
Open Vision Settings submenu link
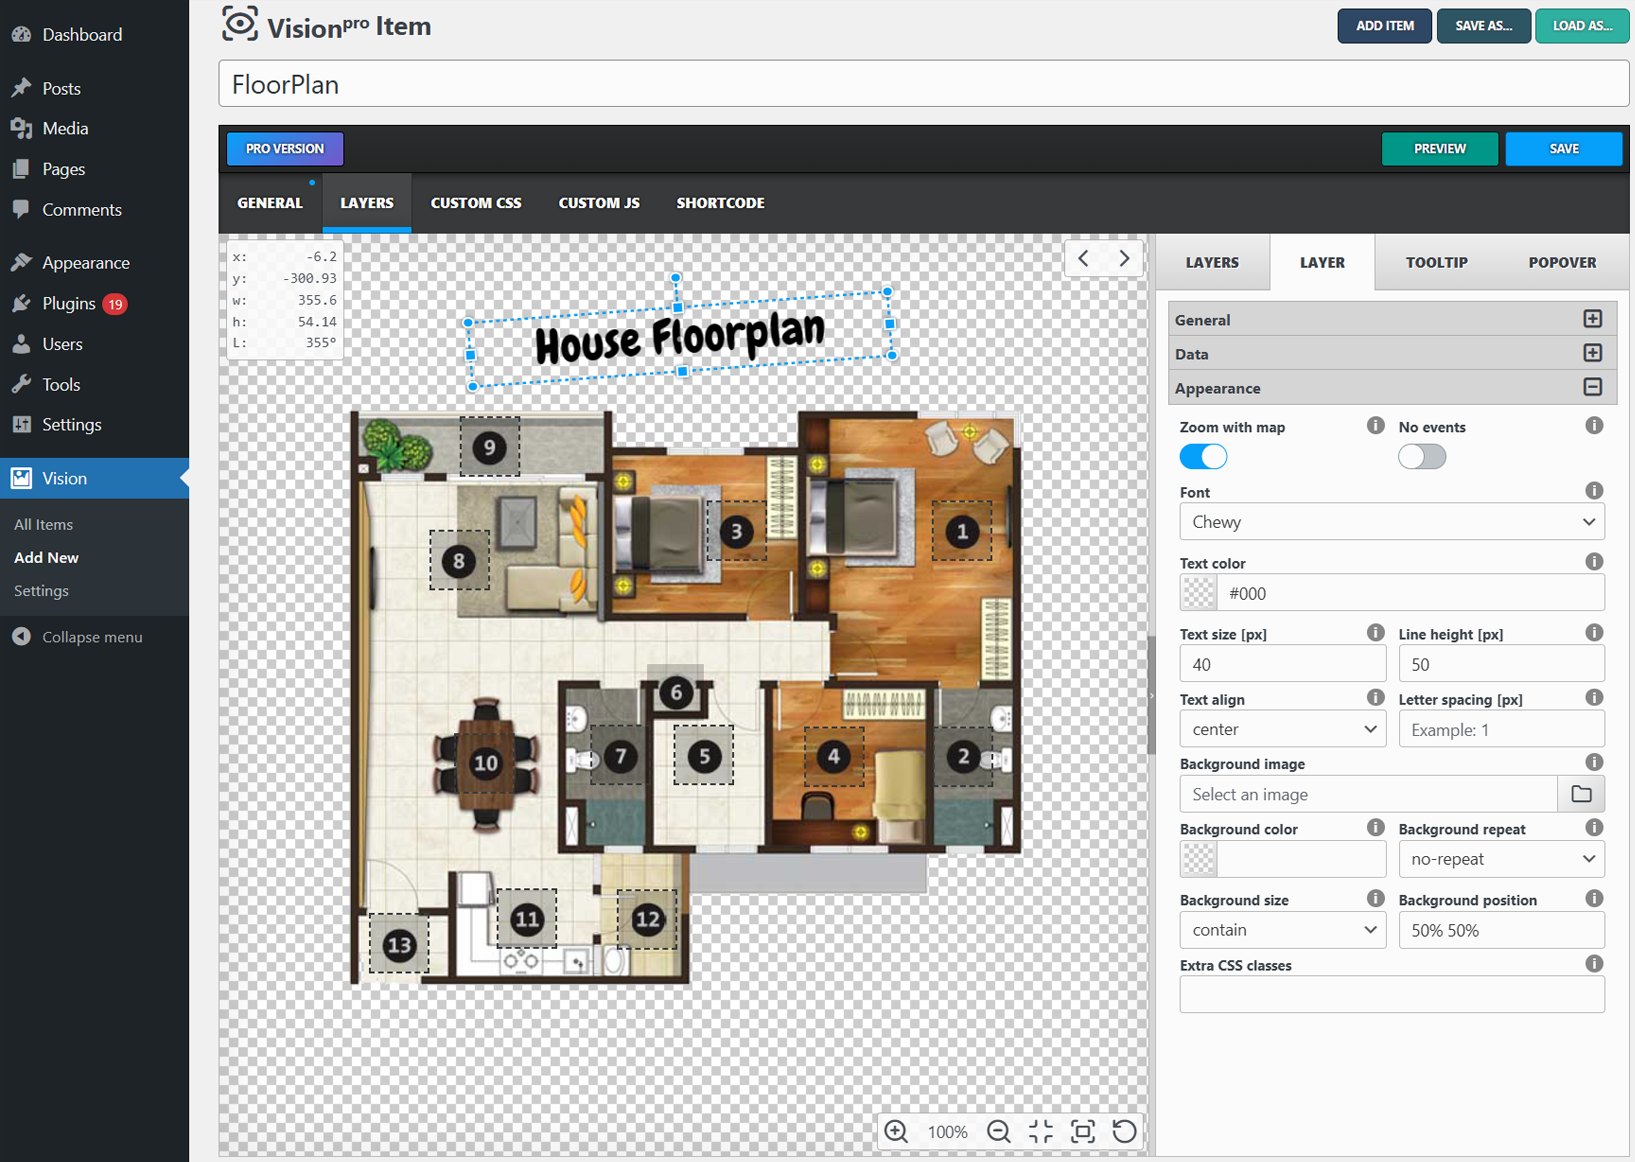(41, 591)
